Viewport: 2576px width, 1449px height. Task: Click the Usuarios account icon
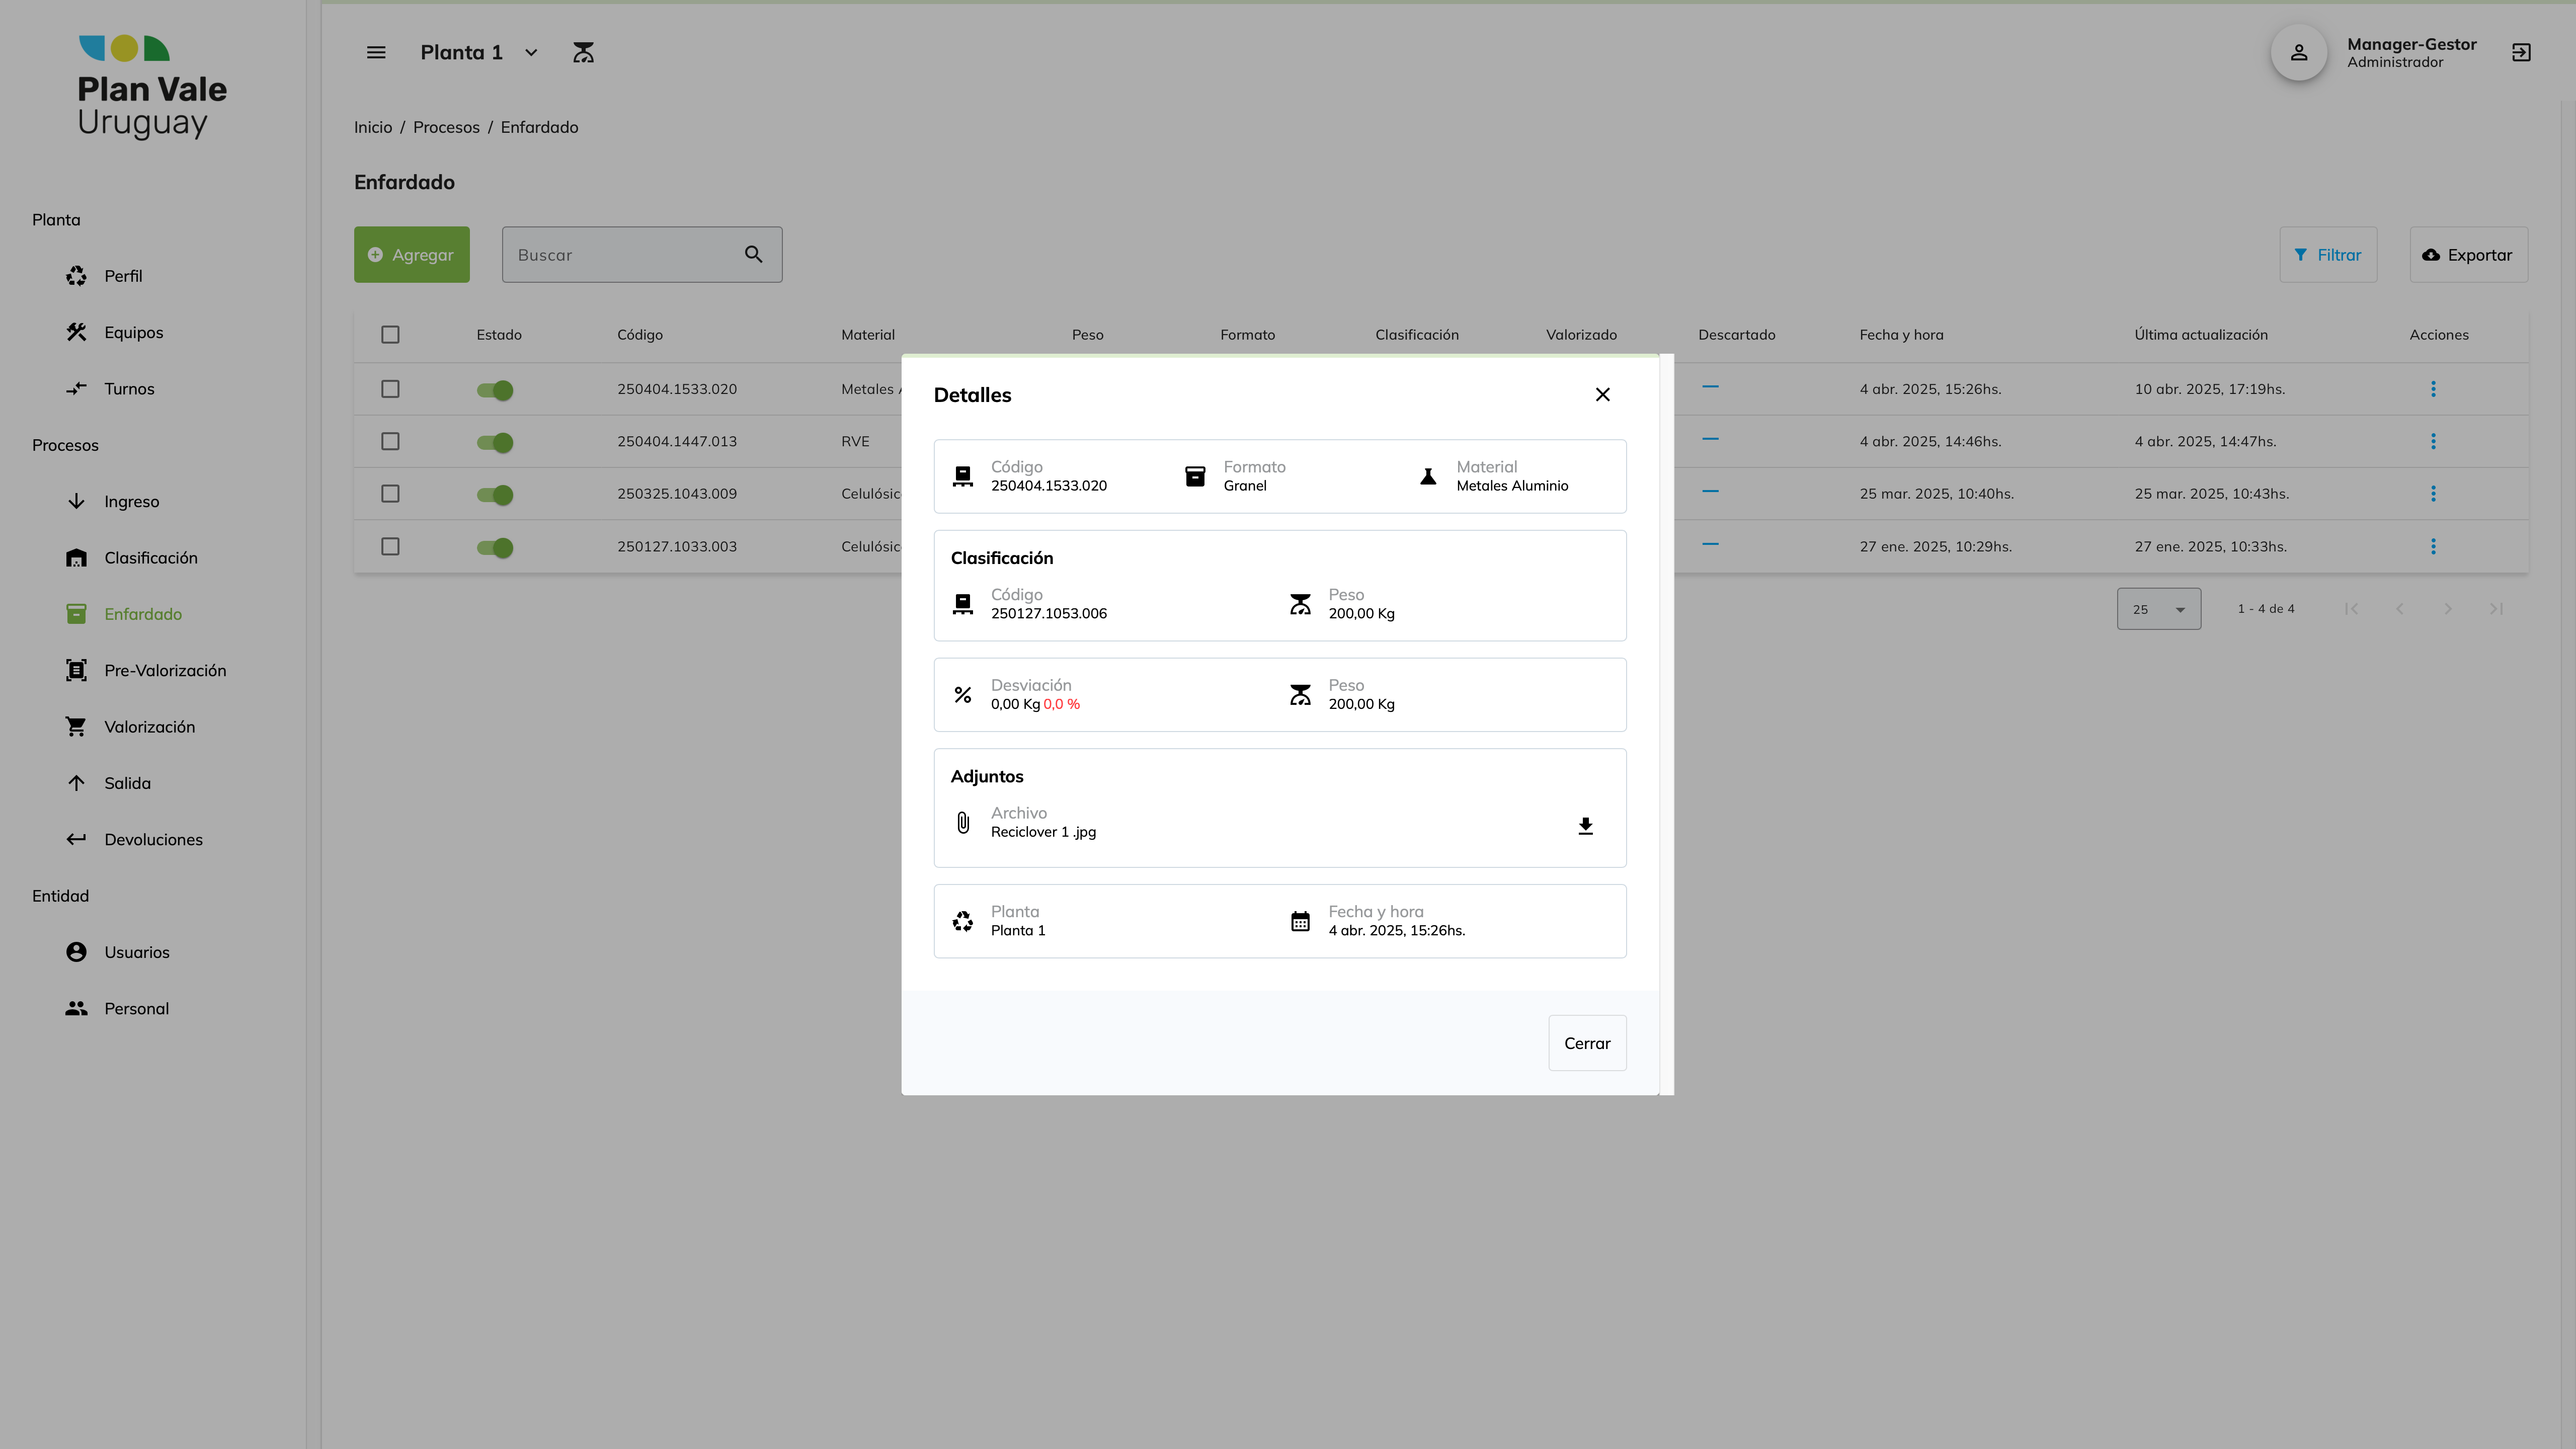point(76,952)
